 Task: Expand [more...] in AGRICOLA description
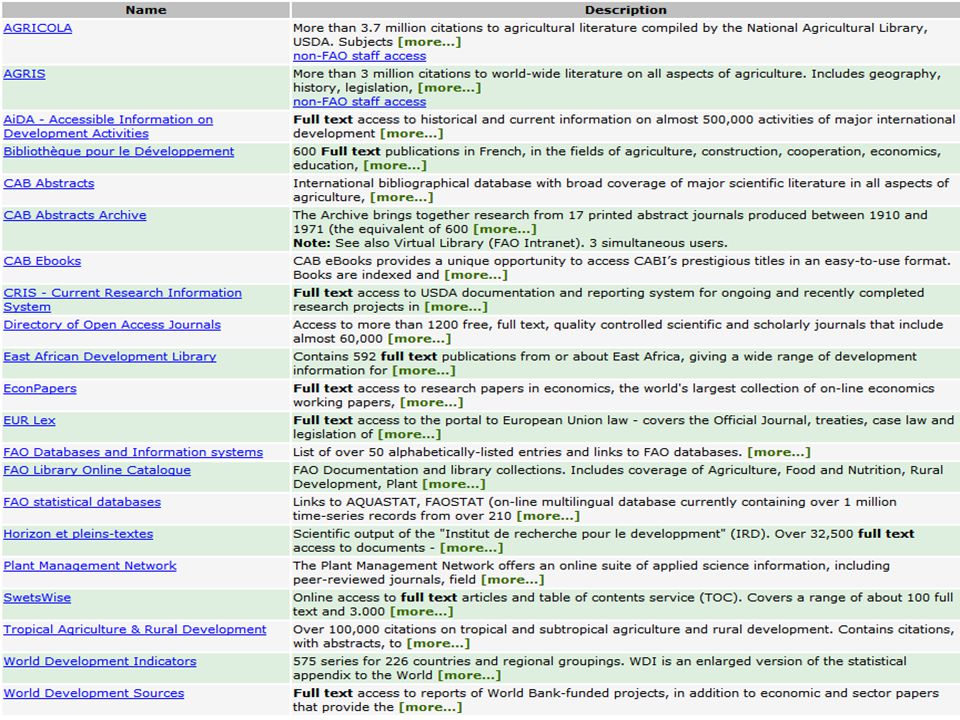coord(429,42)
